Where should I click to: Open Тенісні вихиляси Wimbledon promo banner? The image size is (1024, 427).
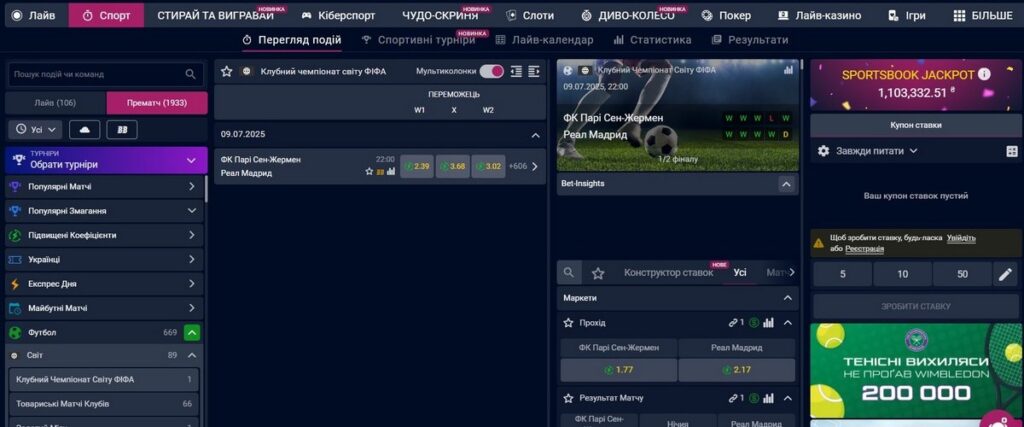pos(916,370)
